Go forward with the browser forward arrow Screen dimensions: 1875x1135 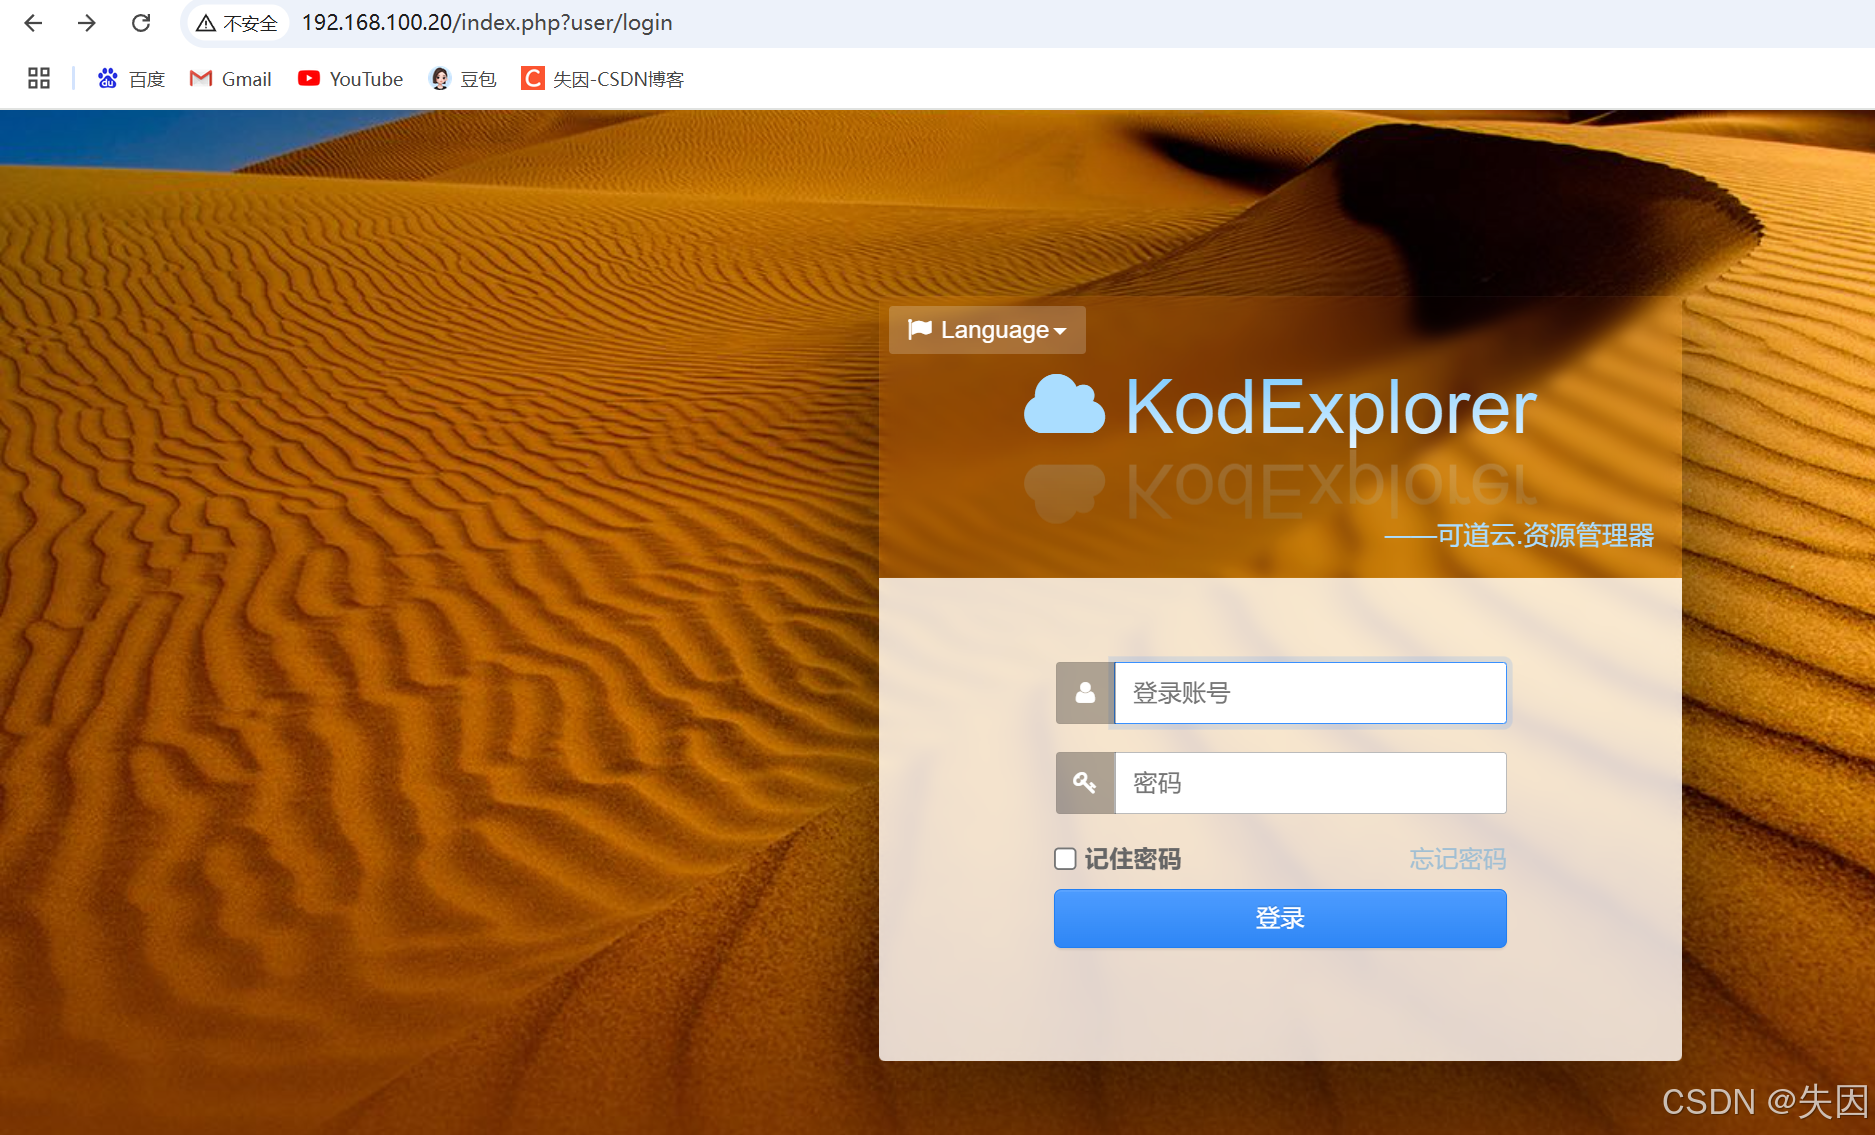[87, 23]
